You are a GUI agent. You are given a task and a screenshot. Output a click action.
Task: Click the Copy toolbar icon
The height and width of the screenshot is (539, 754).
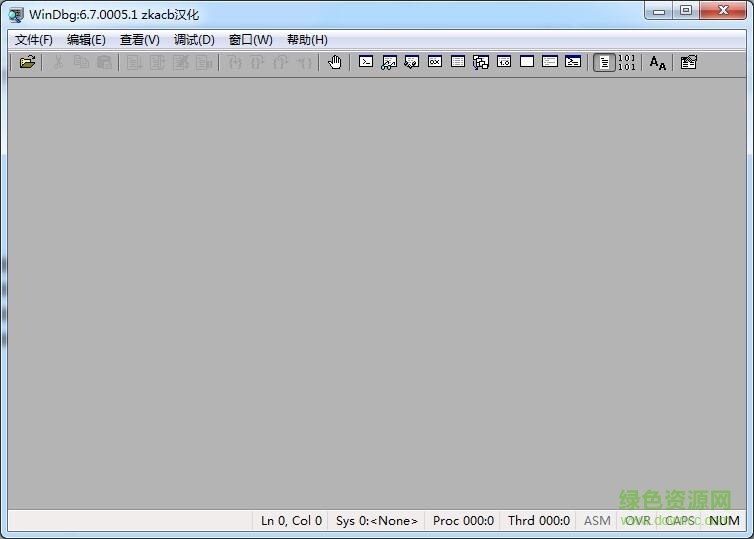tap(81, 62)
